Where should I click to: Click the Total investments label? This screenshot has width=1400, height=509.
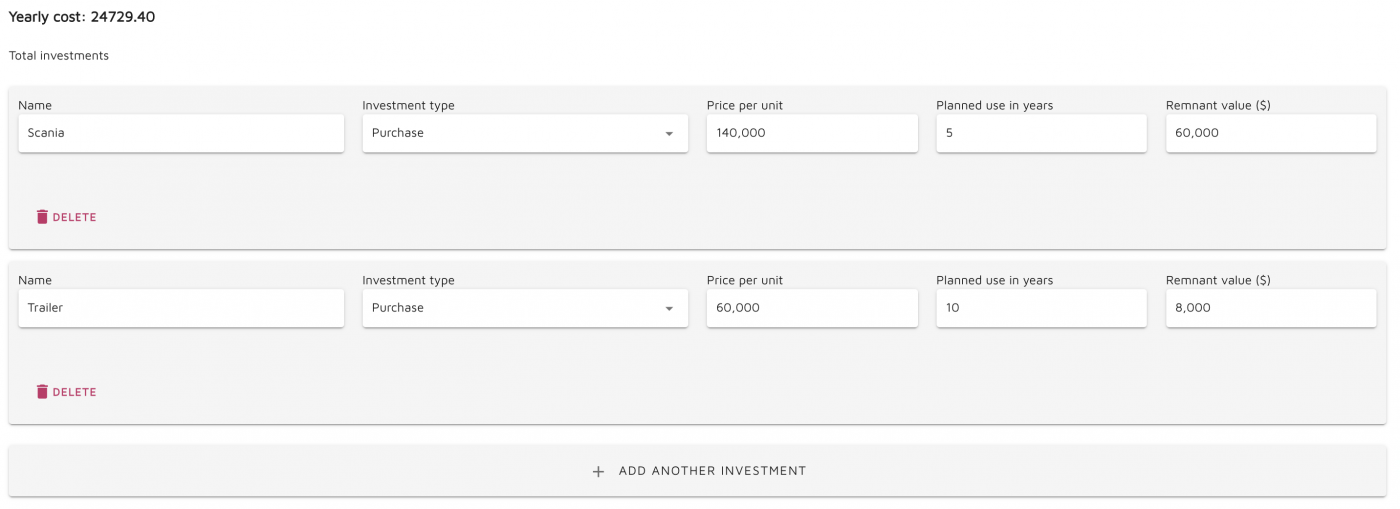tap(59, 56)
